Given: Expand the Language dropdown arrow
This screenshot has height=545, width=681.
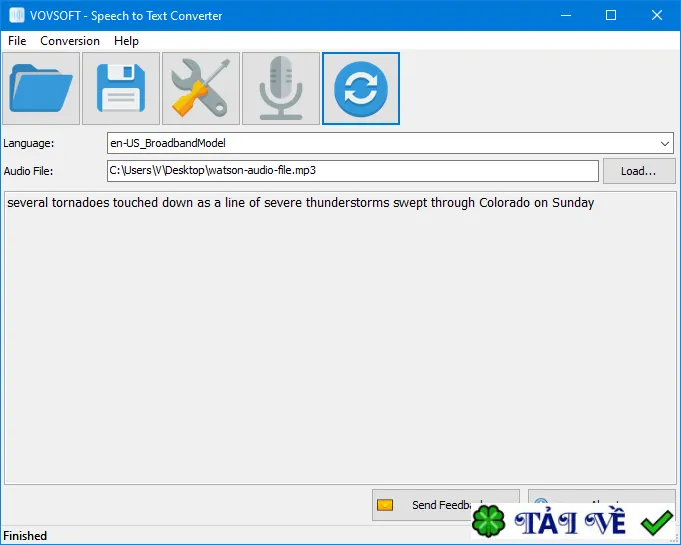Looking at the screenshot, I should click(664, 143).
